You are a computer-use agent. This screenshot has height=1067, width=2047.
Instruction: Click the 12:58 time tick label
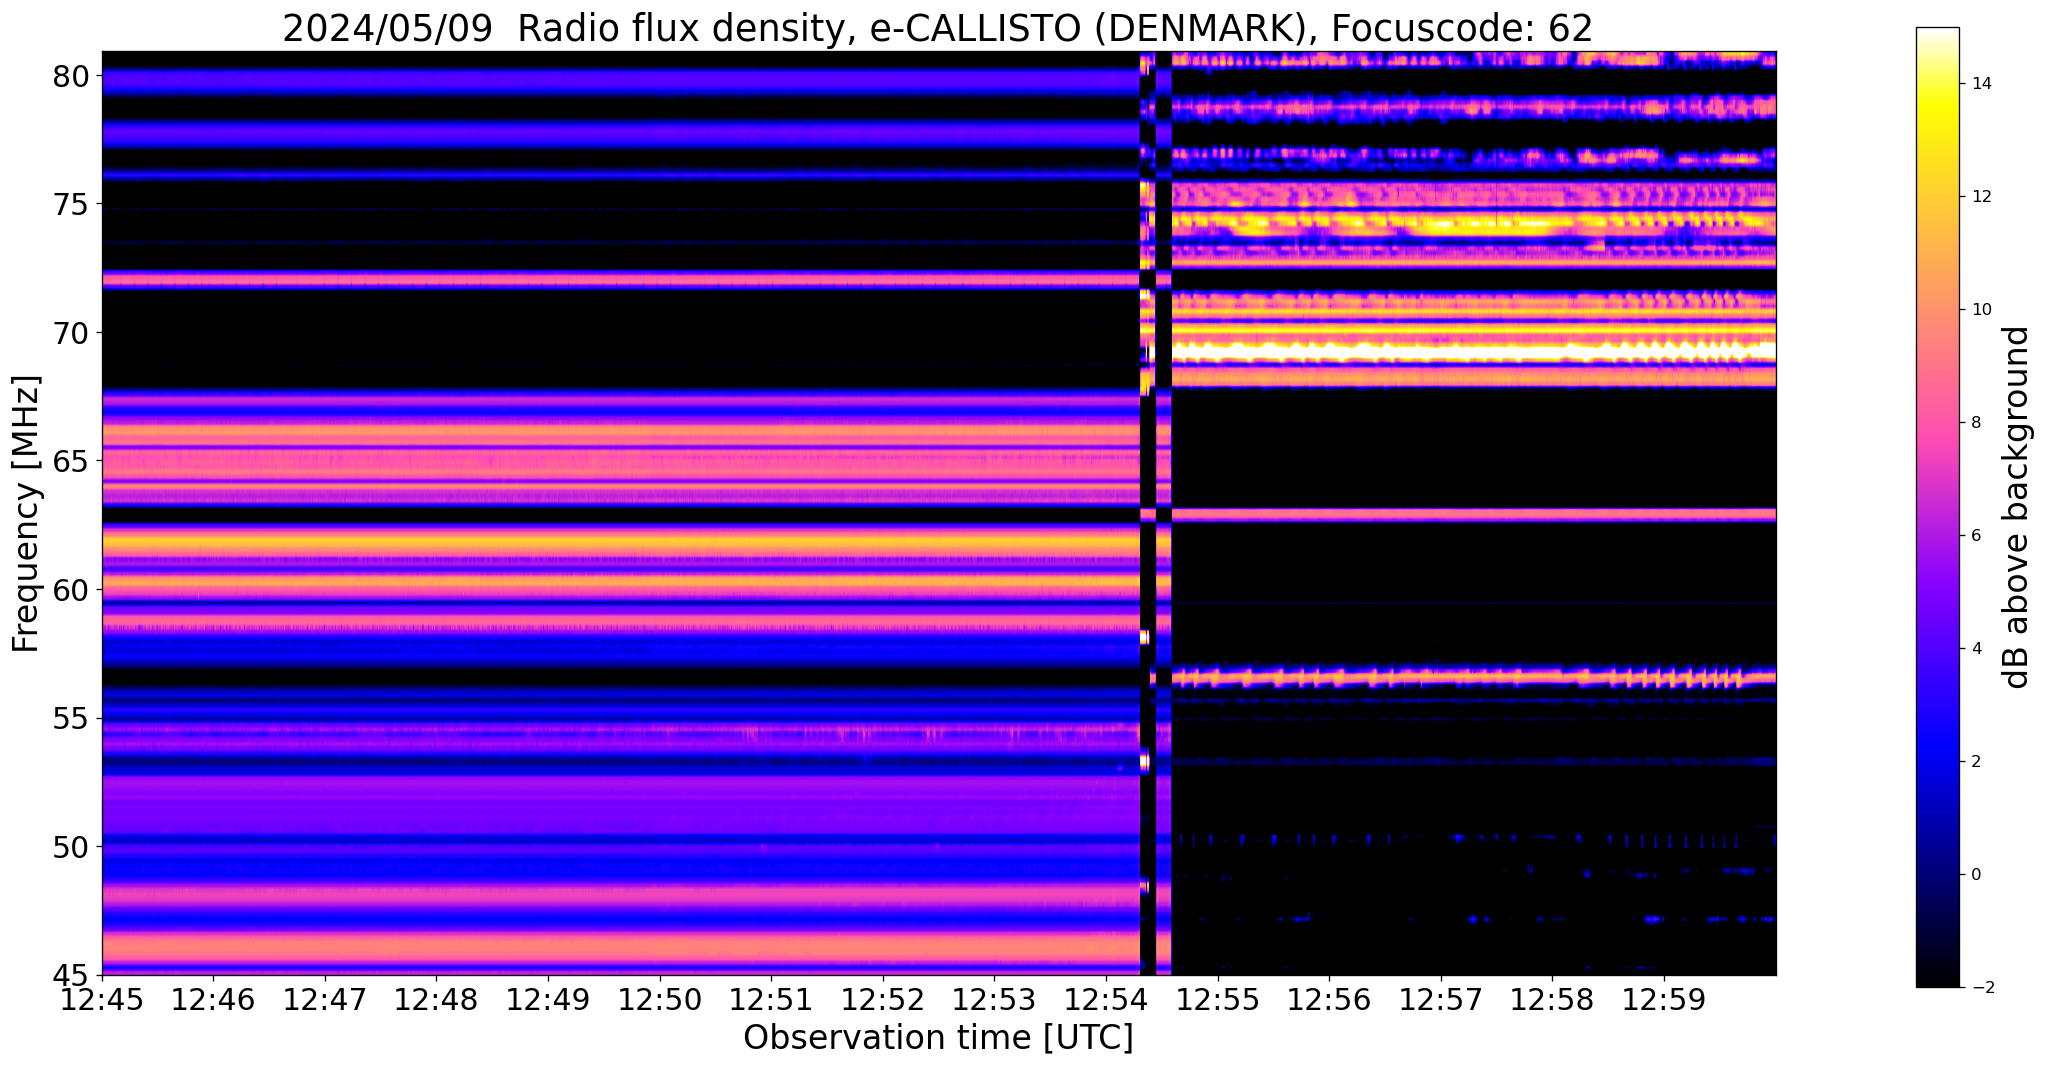coord(1552,999)
